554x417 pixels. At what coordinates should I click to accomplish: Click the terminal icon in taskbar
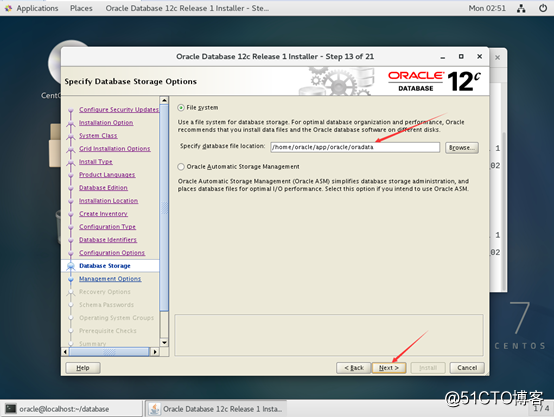coord(11,409)
